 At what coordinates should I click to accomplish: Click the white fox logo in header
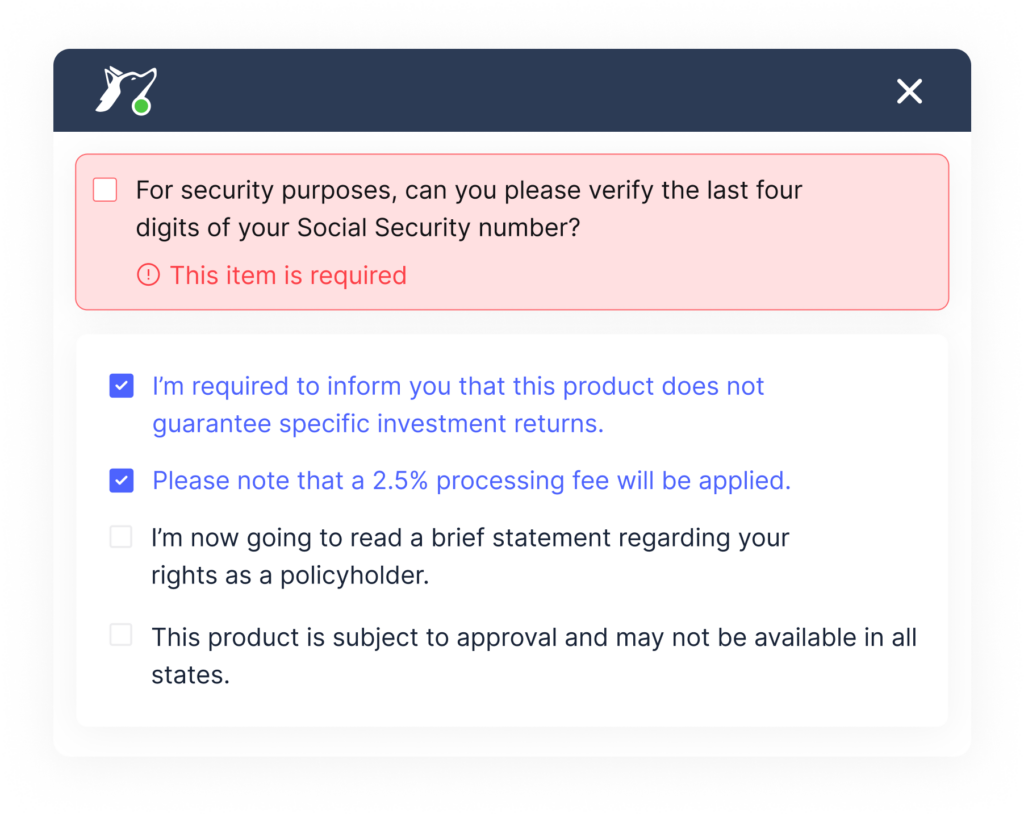coord(126,90)
